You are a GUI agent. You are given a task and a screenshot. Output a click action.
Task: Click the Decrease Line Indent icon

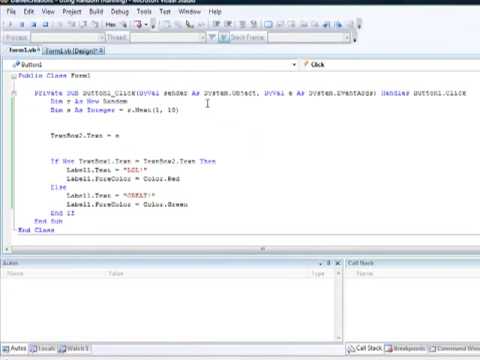[x=216, y=24]
